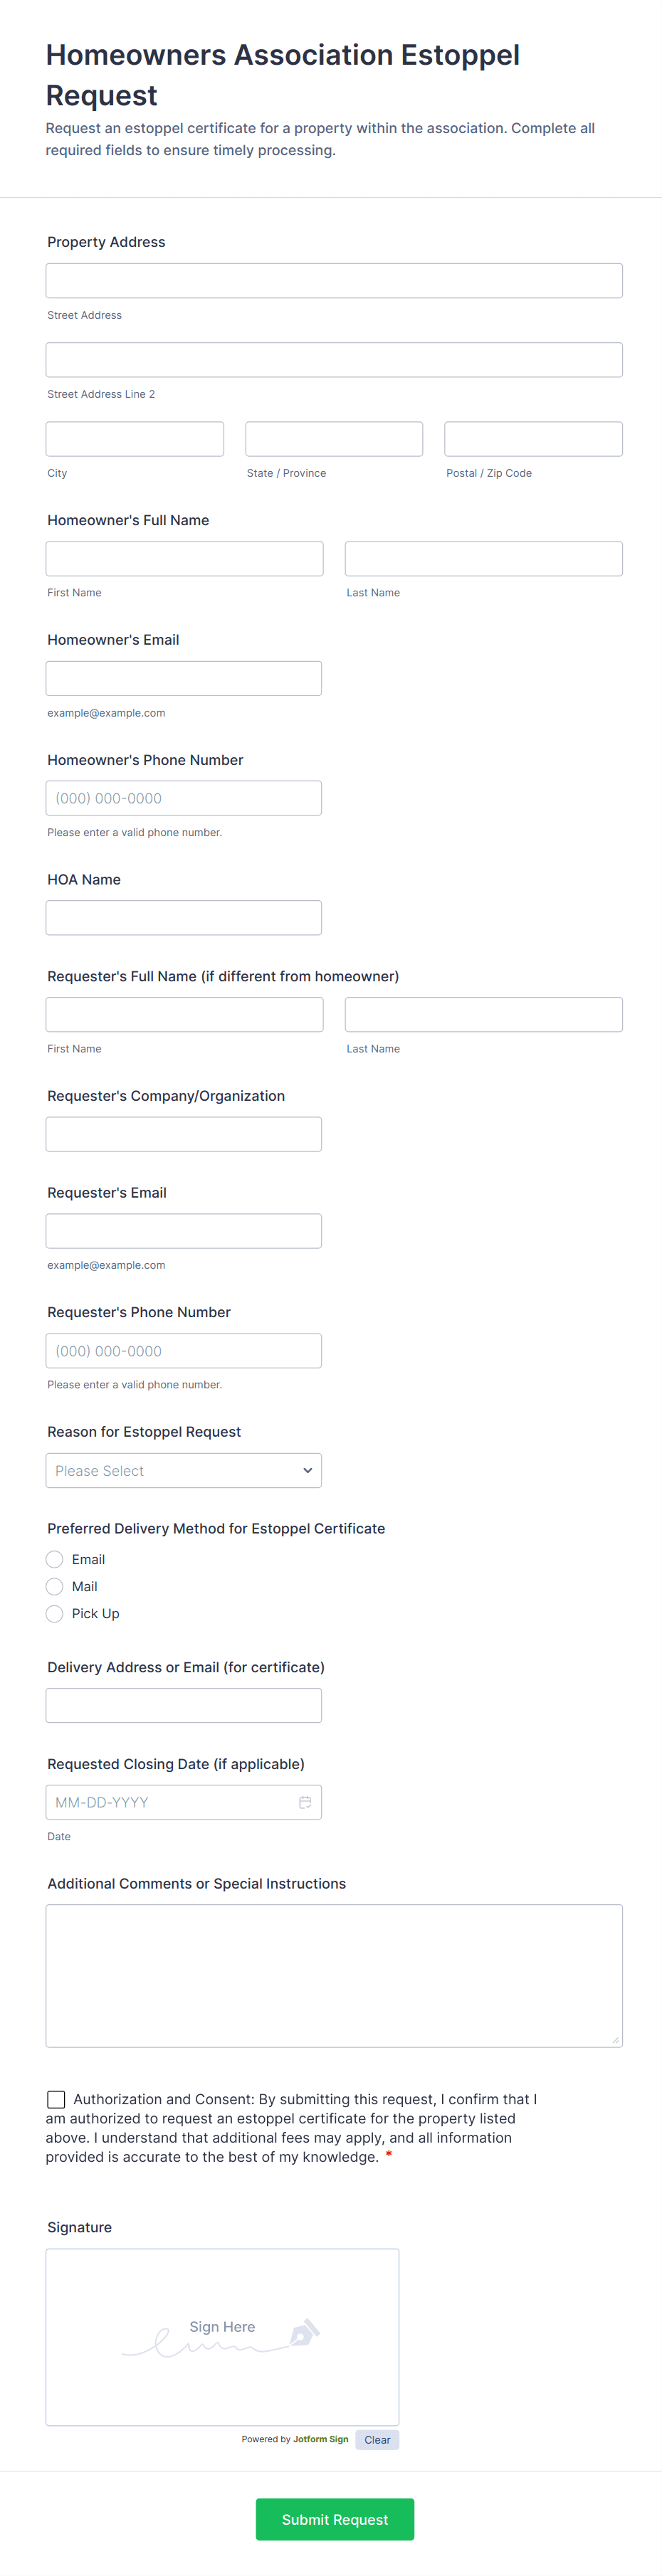The image size is (662, 2576).
Task: Click the Jotform Sign logo link
Action: pyautogui.click(x=320, y=2439)
